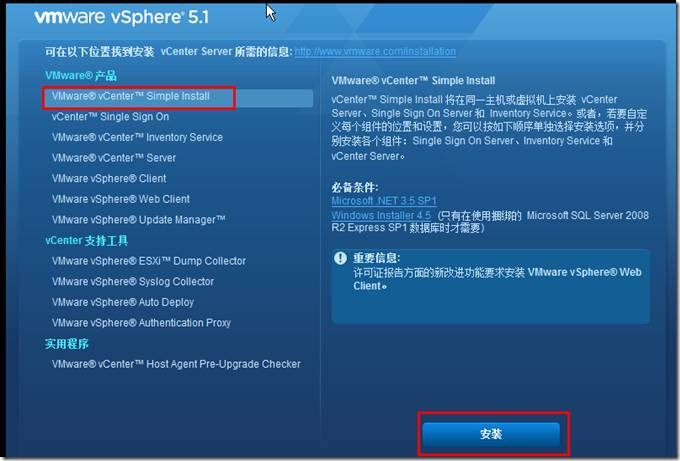Choose vSphere Syslog Collector
Viewport: 680px width, 461px height.
click(x=133, y=282)
